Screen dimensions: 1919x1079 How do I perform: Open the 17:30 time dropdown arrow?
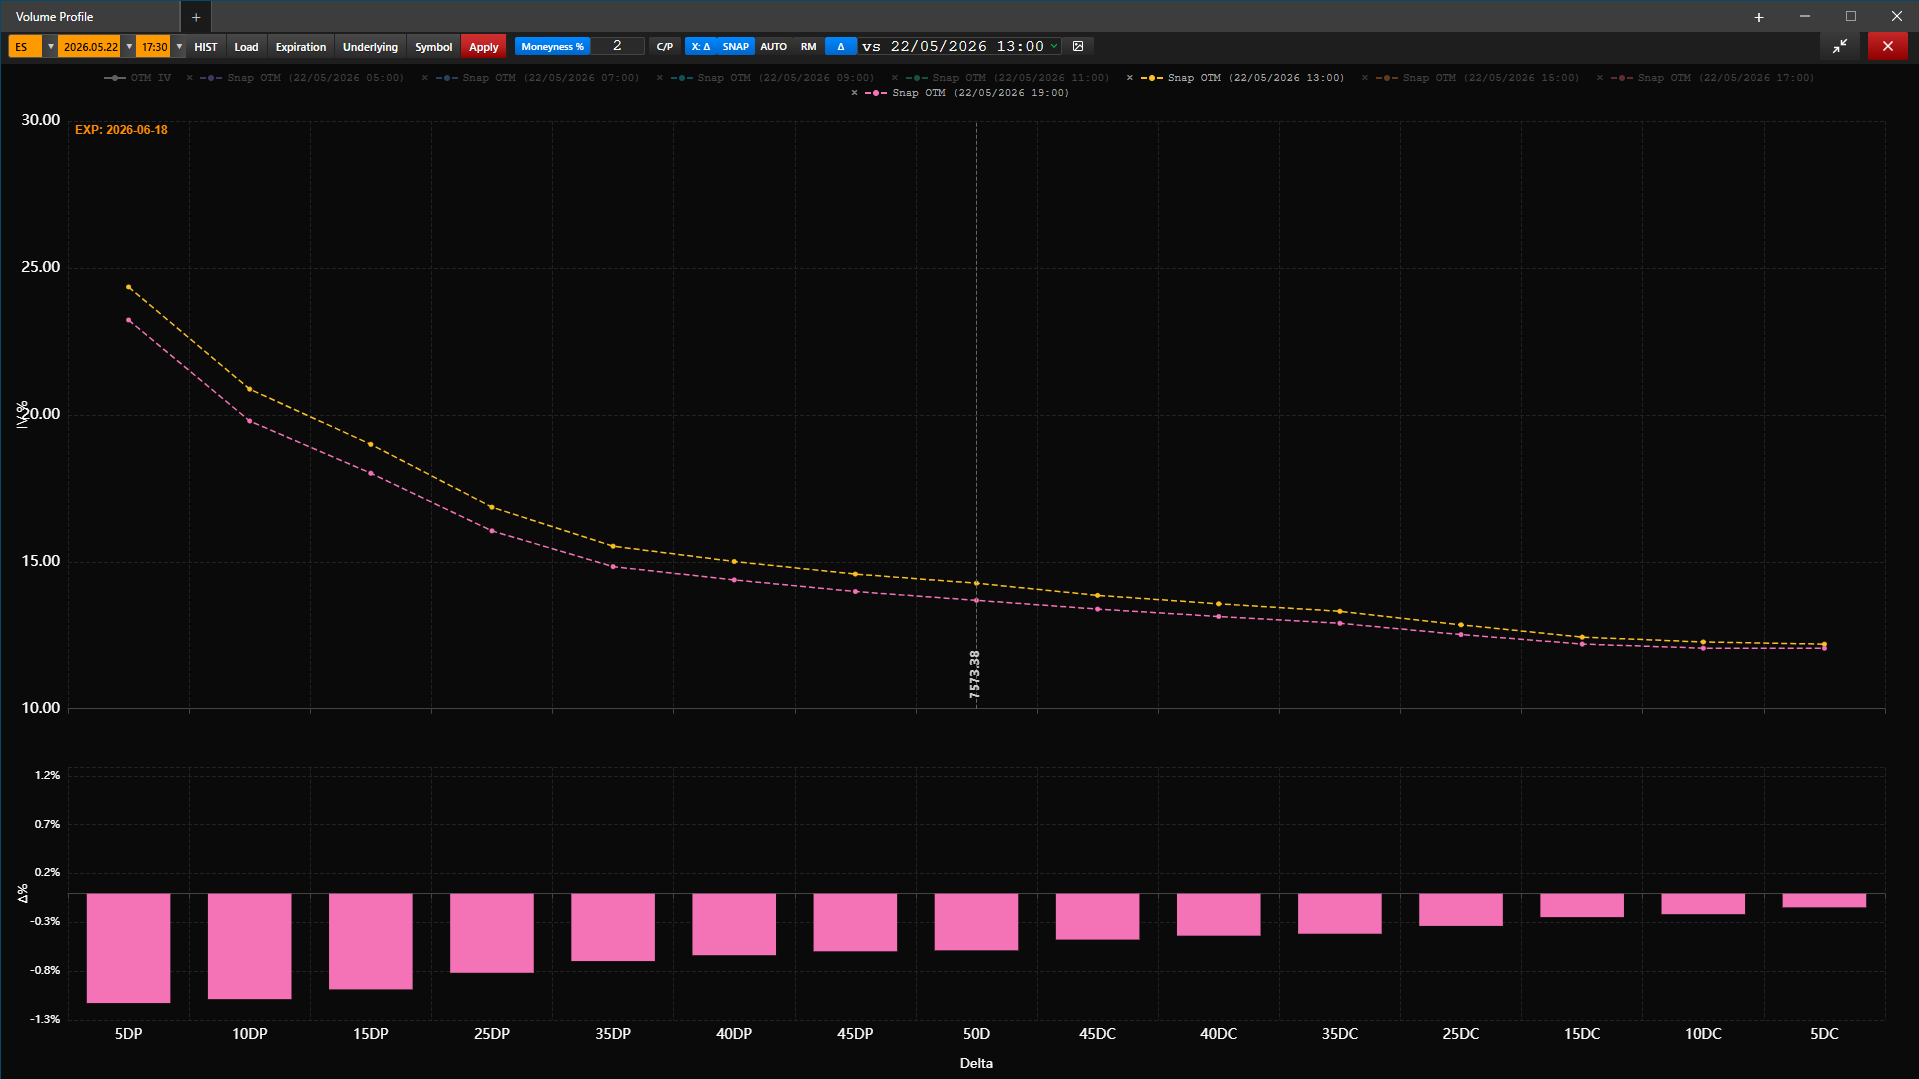click(179, 47)
